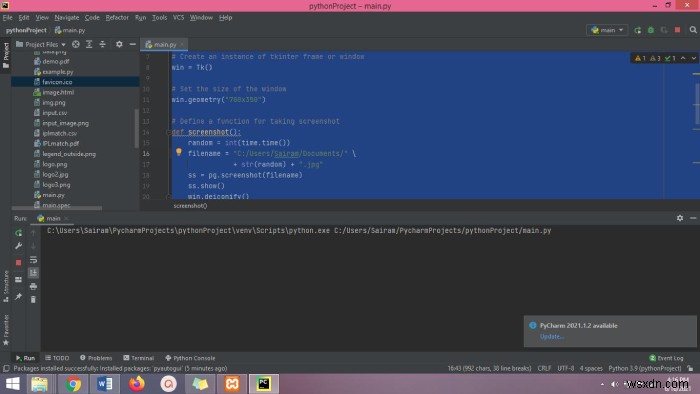The height and width of the screenshot is (394, 700).
Task: Open the VCS menu
Action: 179,17
